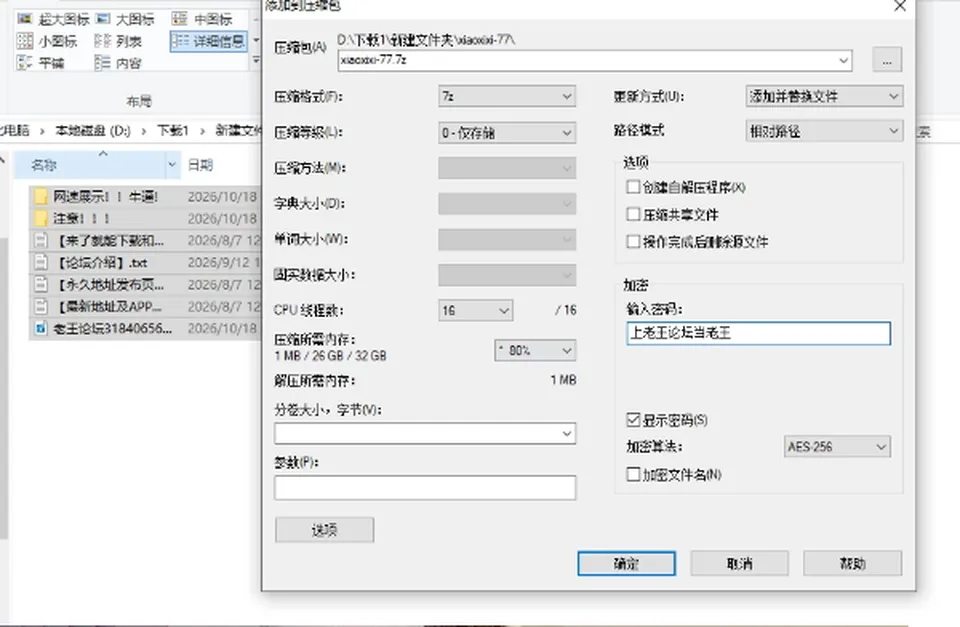Screen dimensions: 960x627
Task: Check 操作完成后删除源文件 option
Action: click(x=634, y=241)
